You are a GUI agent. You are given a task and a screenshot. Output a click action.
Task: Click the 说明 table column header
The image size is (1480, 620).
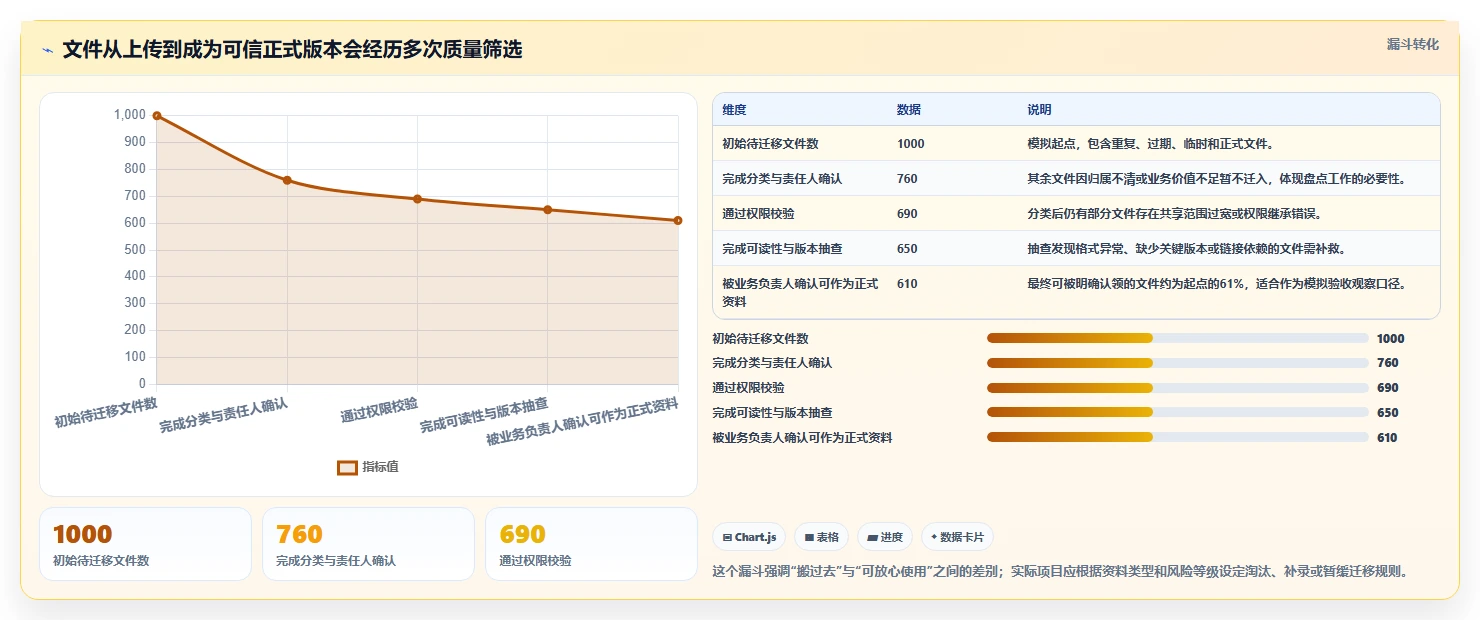1039,110
